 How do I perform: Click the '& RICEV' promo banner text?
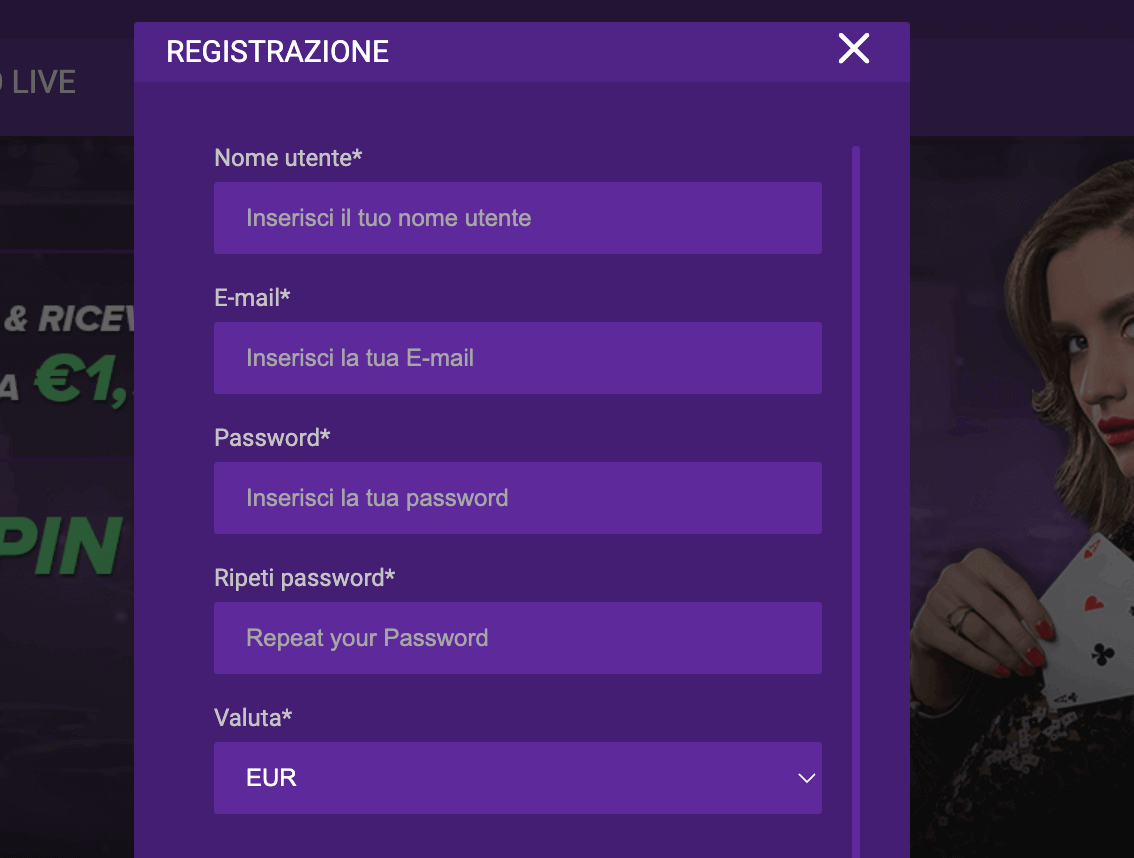(69, 318)
